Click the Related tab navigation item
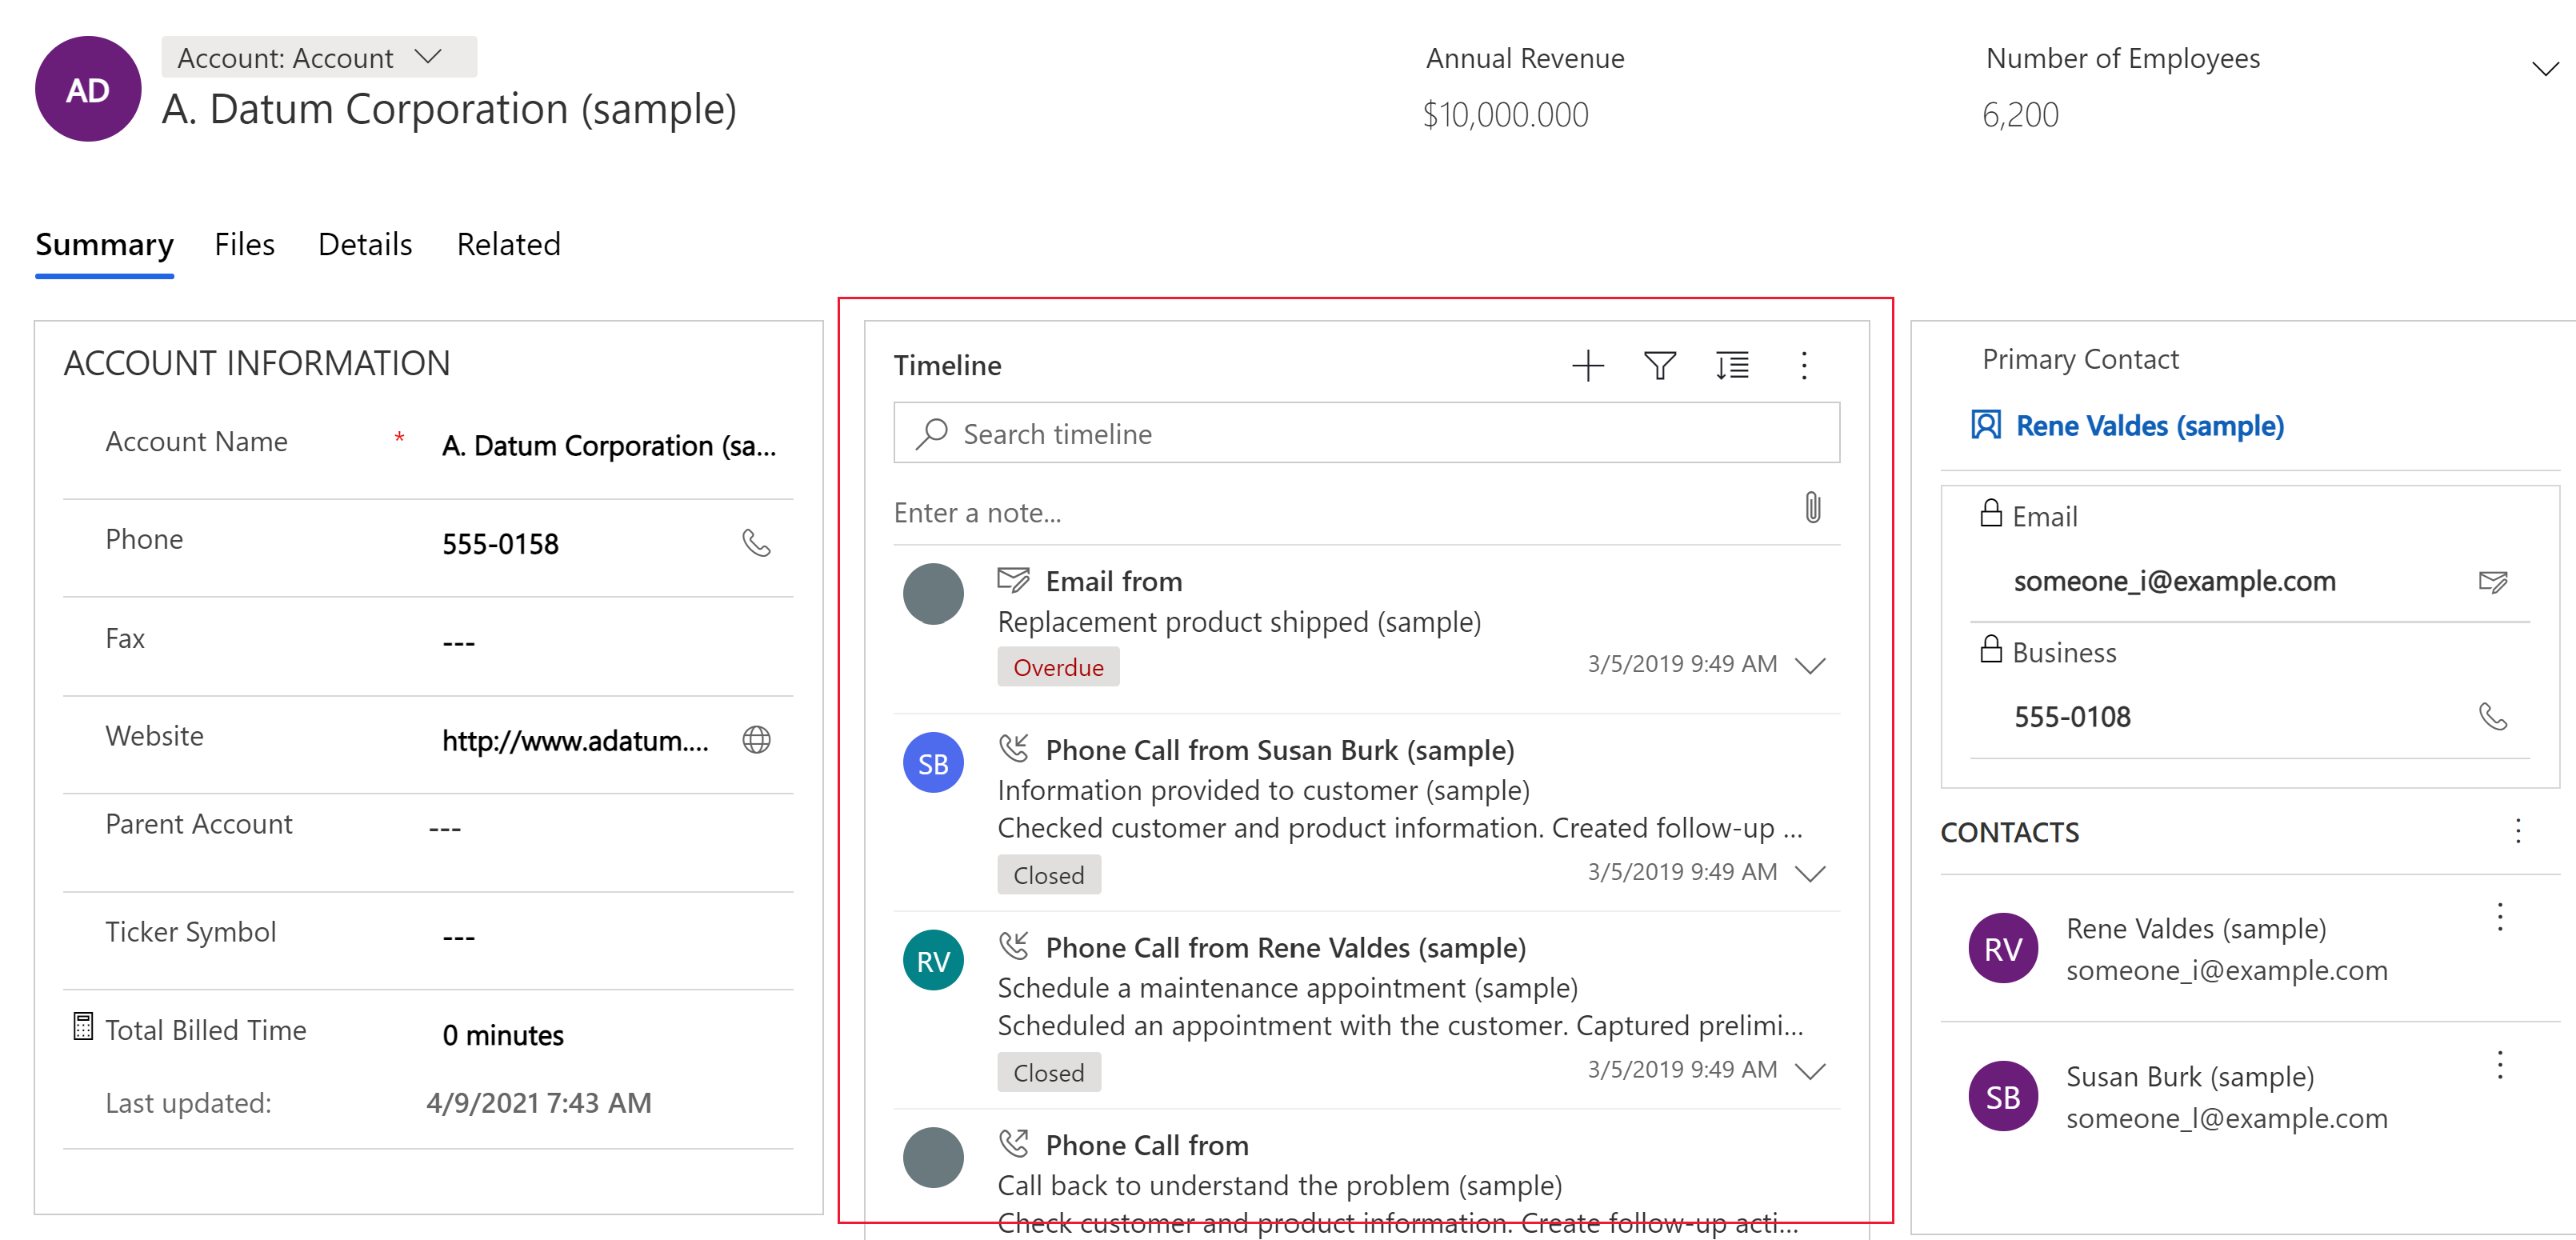 point(510,243)
